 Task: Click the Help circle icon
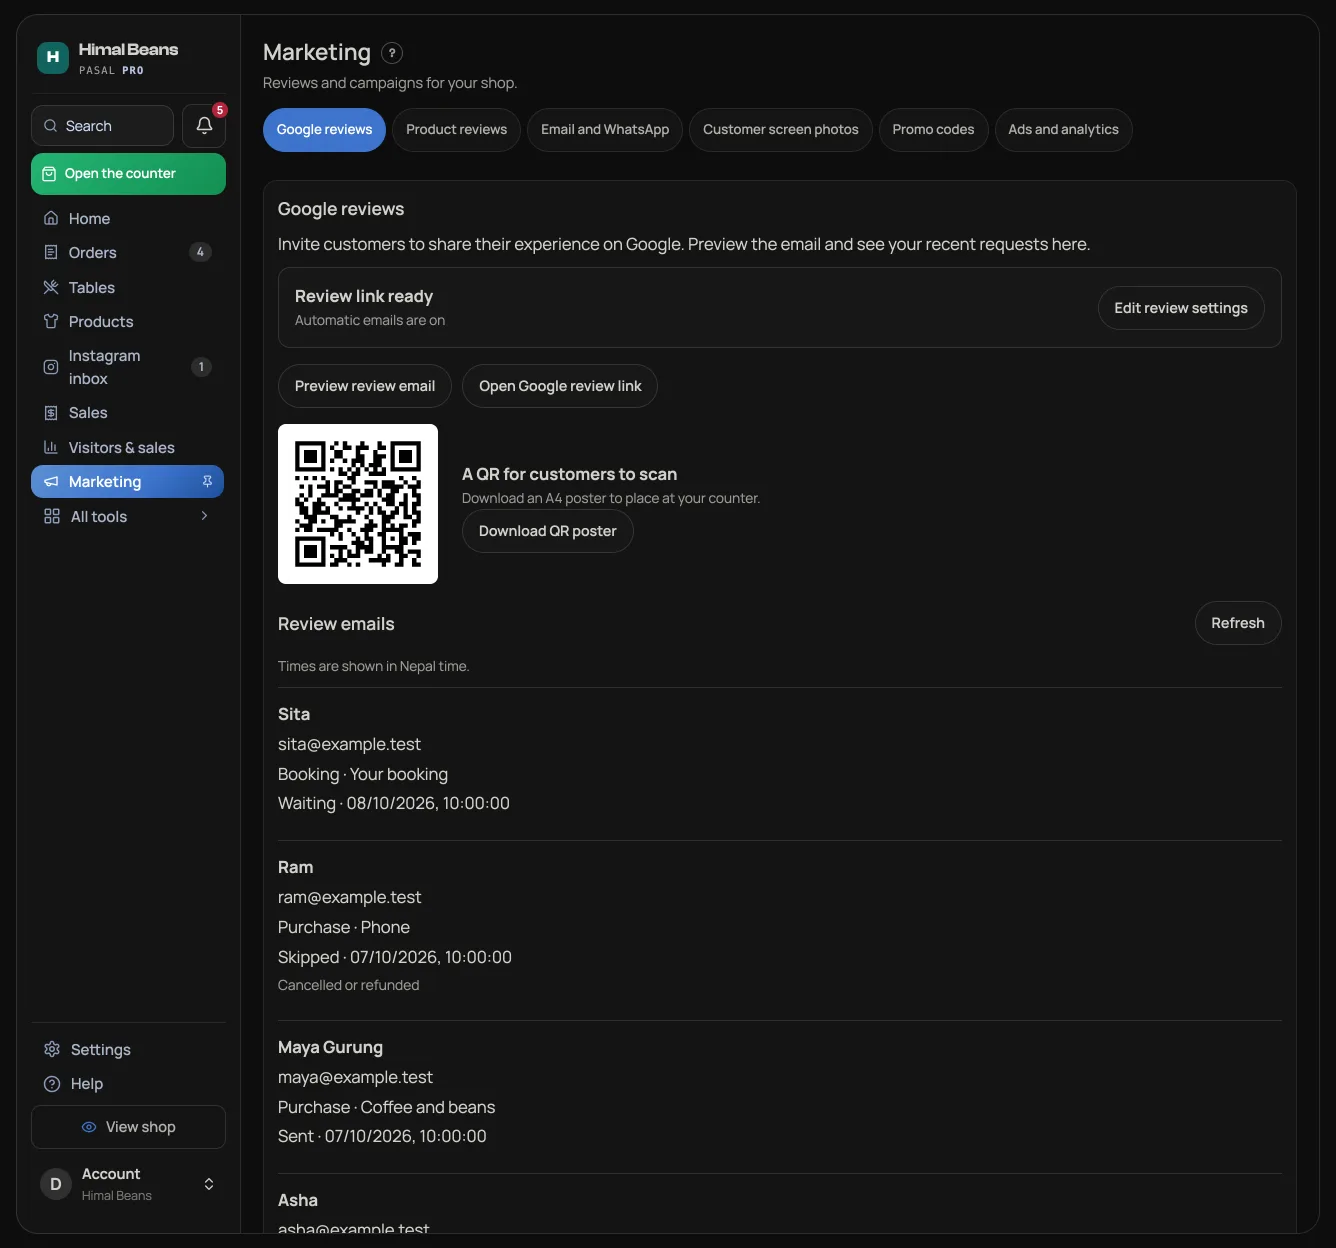click(52, 1084)
